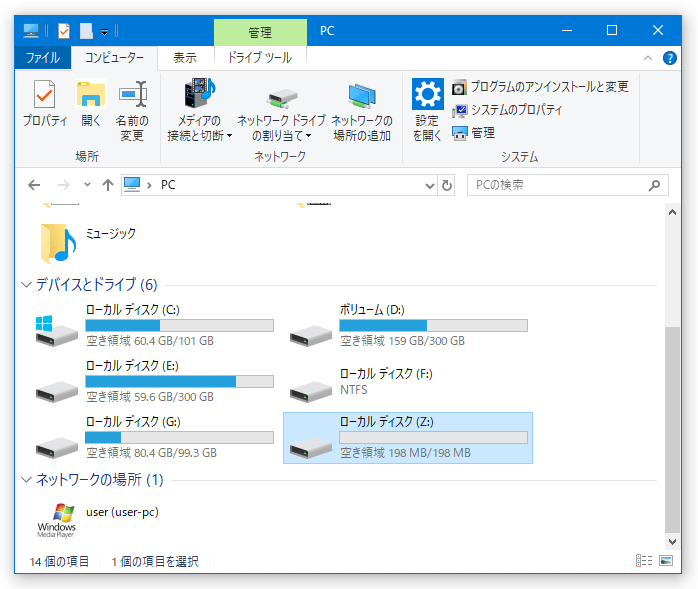Click the 1 個の項目を選択 status text
Screen dimensions: 698x589
click(x=155, y=561)
